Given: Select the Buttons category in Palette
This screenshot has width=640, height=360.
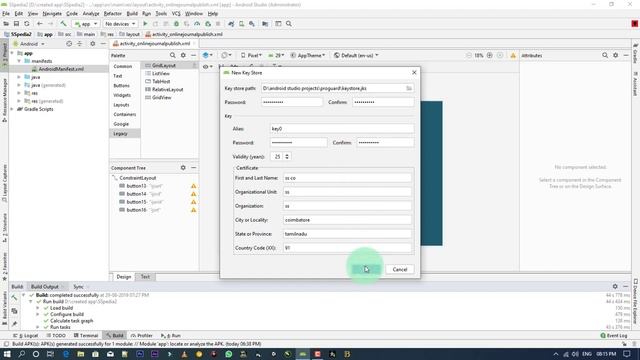Looking at the screenshot, I should tap(121, 85).
